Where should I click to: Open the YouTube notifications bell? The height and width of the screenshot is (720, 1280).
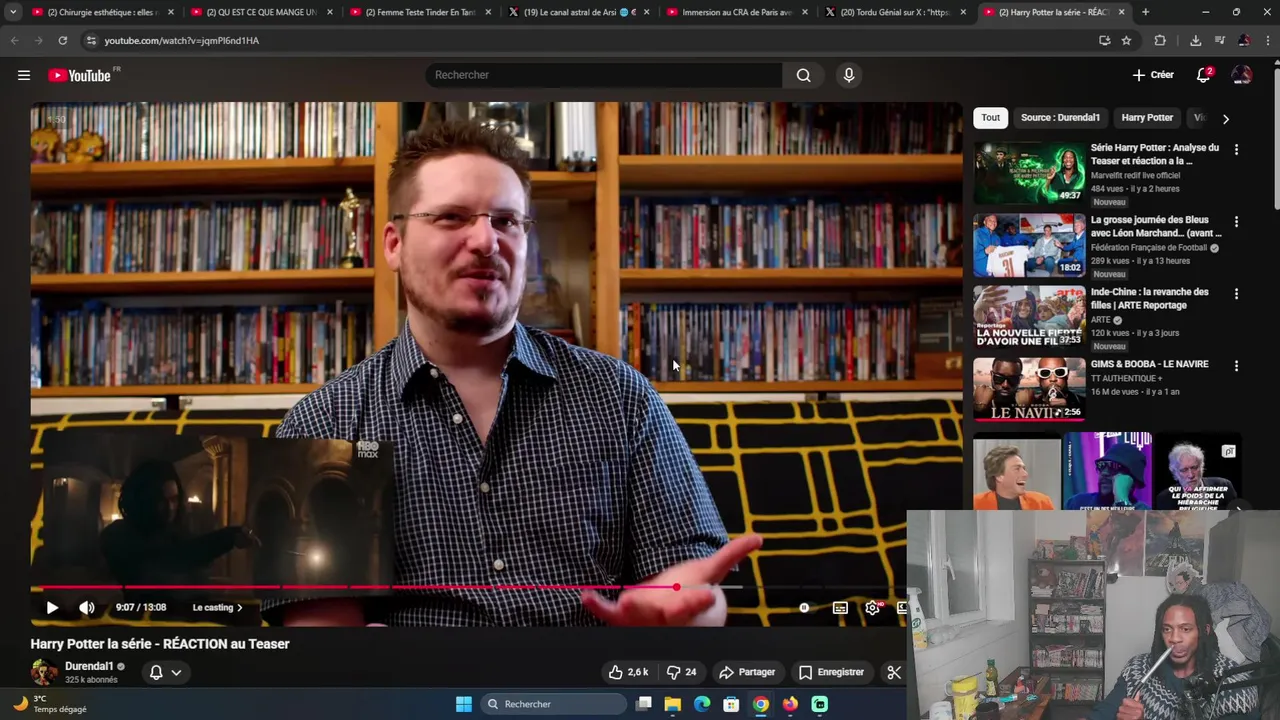(x=1204, y=75)
